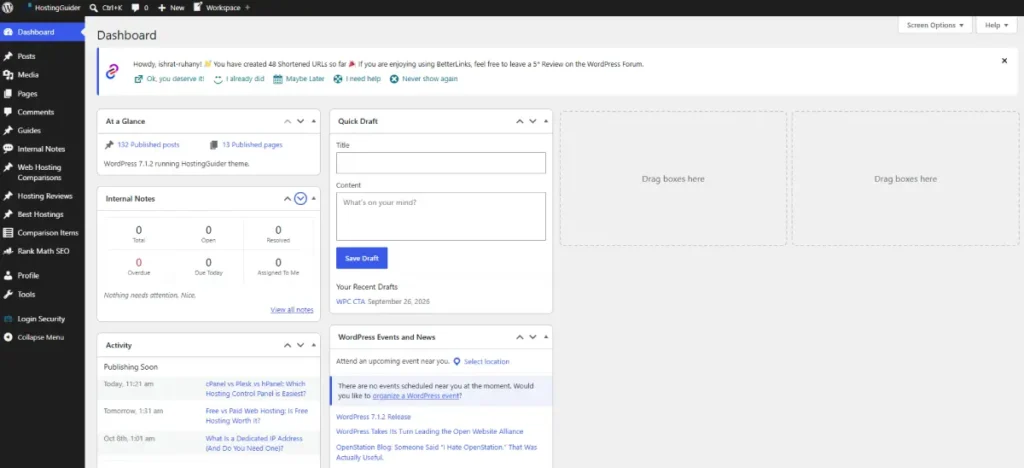
Task: Open 132 Published posts link
Action: click(148, 145)
